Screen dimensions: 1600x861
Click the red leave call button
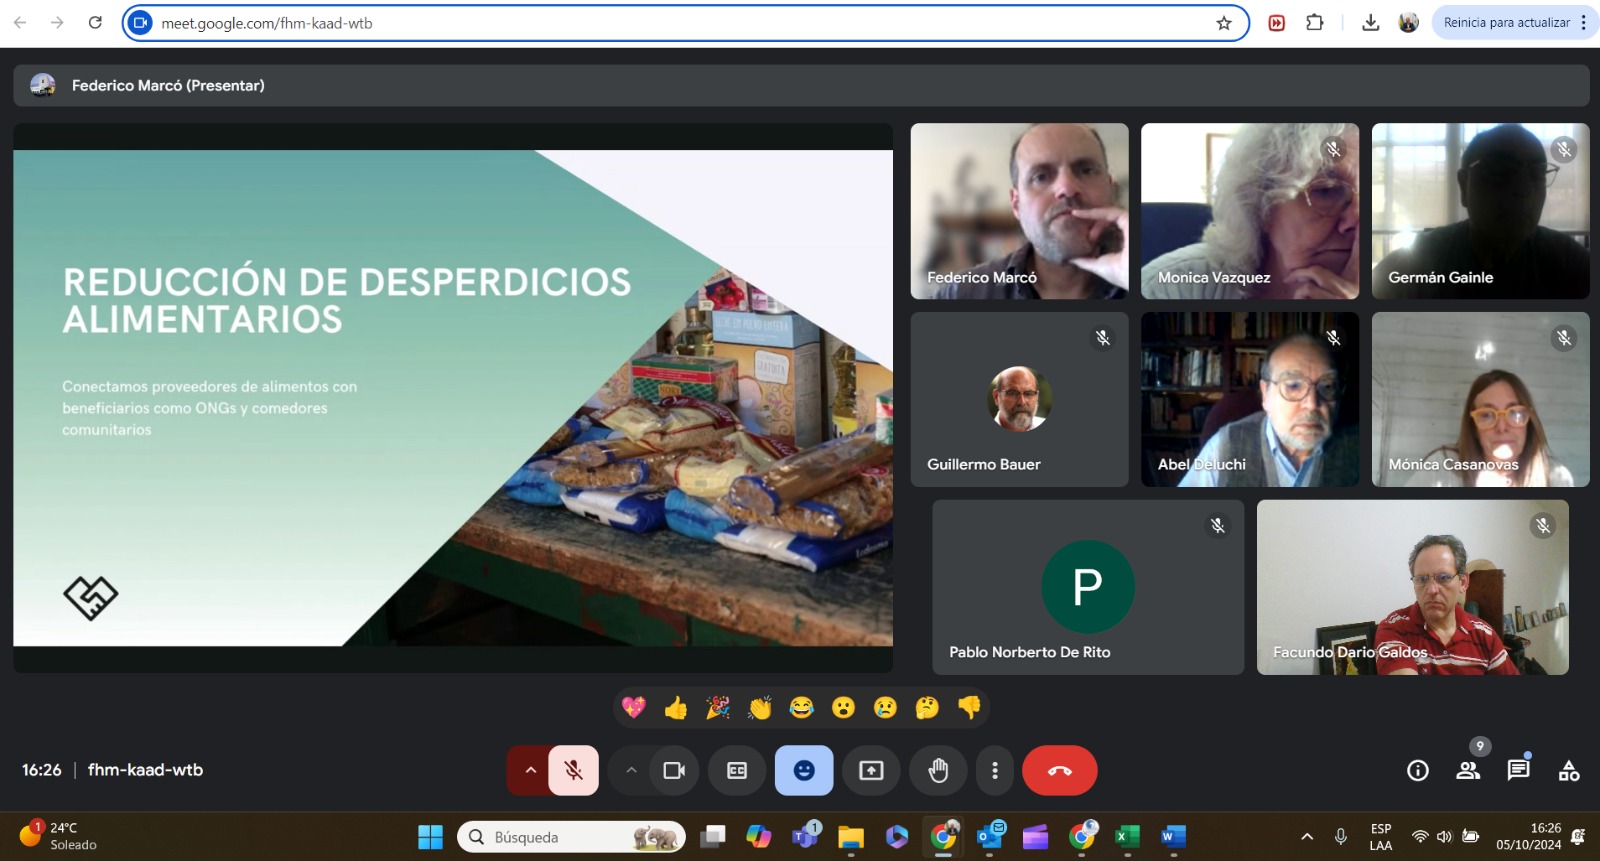click(1059, 770)
